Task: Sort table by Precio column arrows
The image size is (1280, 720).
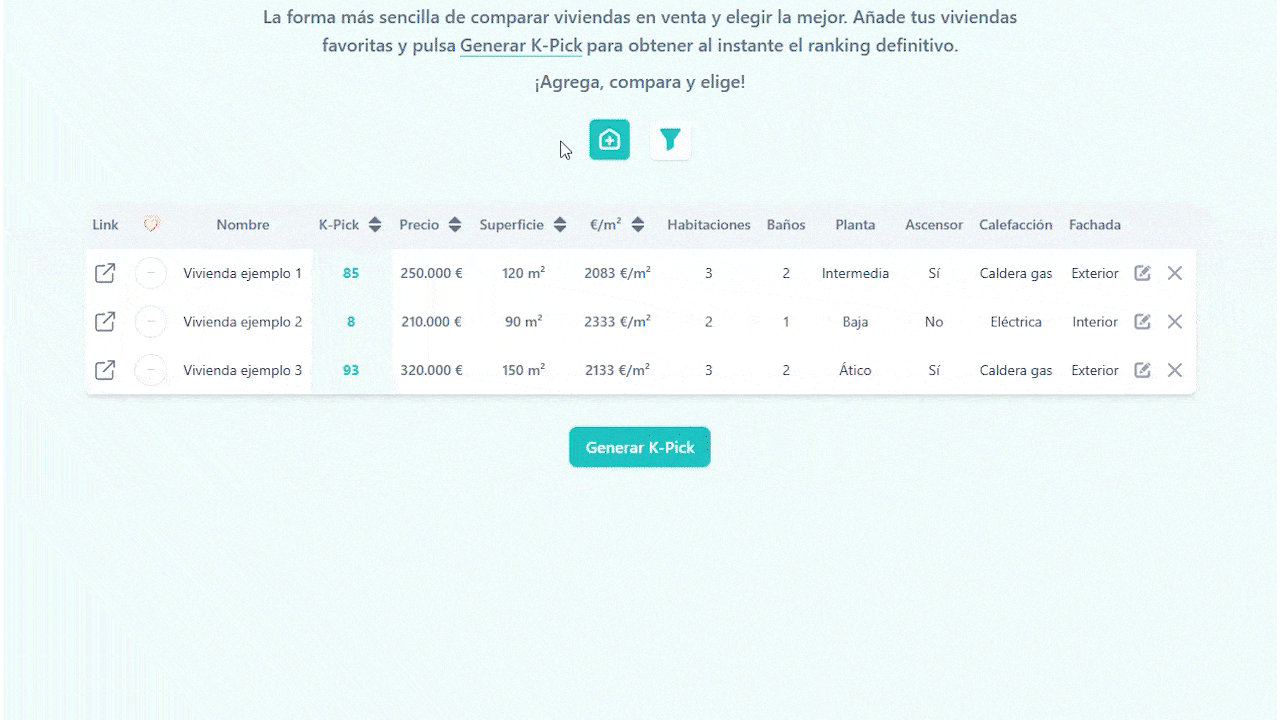Action: (x=455, y=225)
